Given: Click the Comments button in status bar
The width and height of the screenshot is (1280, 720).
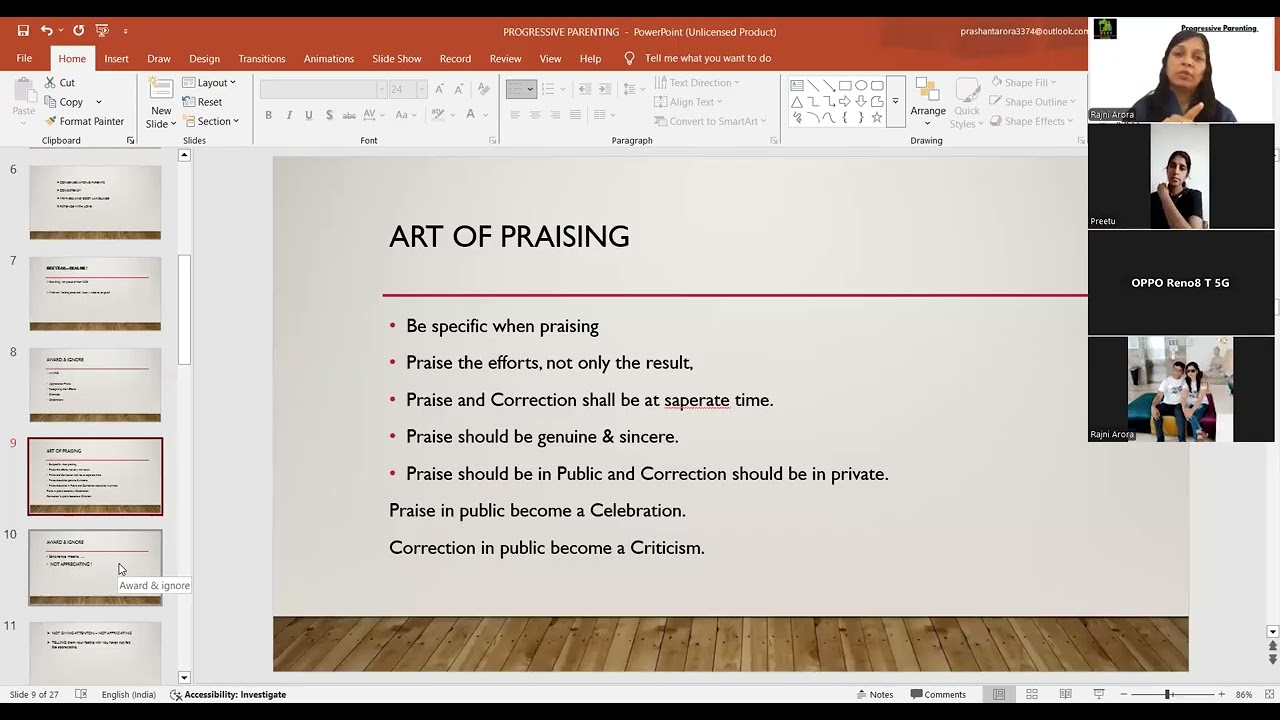Looking at the screenshot, I should click(x=938, y=694).
